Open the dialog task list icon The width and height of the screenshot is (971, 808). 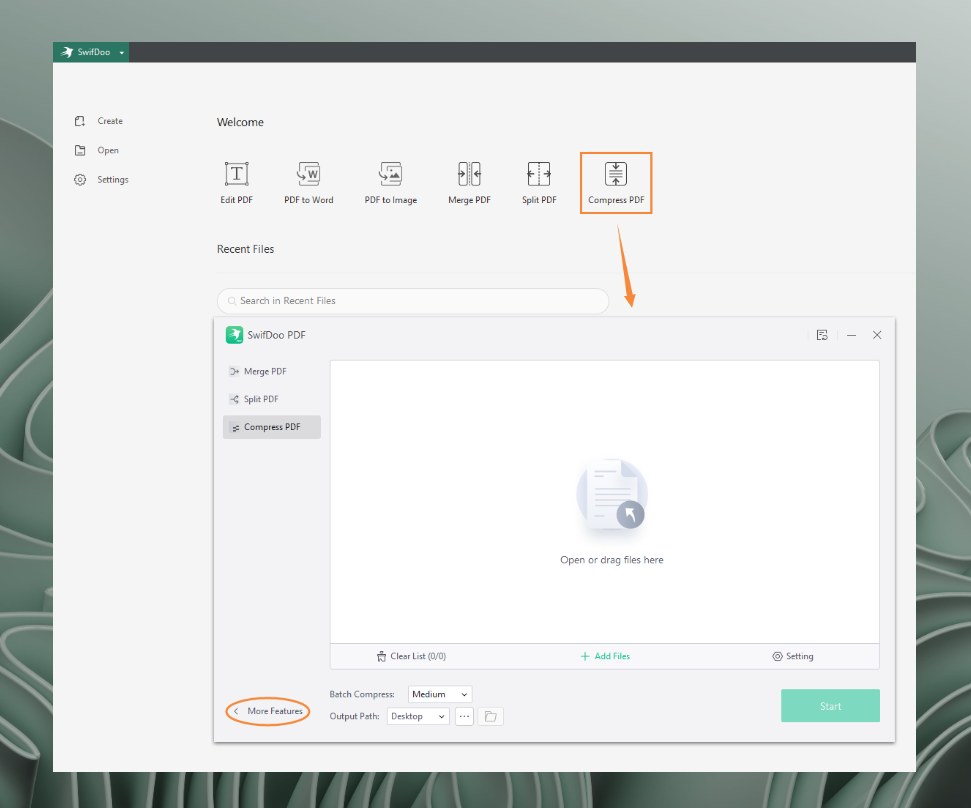click(x=822, y=335)
